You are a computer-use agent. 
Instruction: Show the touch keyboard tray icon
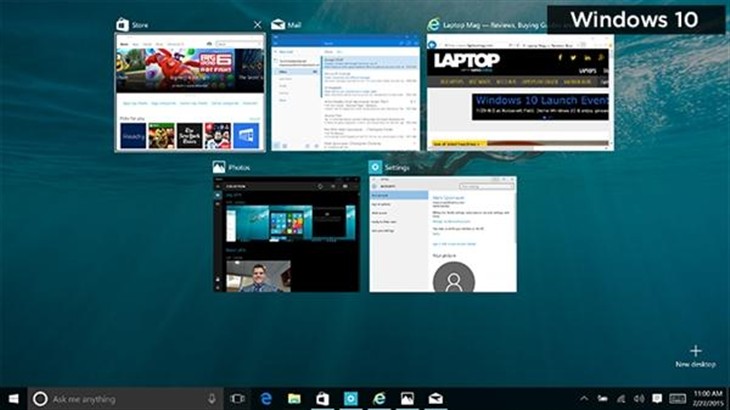point(677,399)
